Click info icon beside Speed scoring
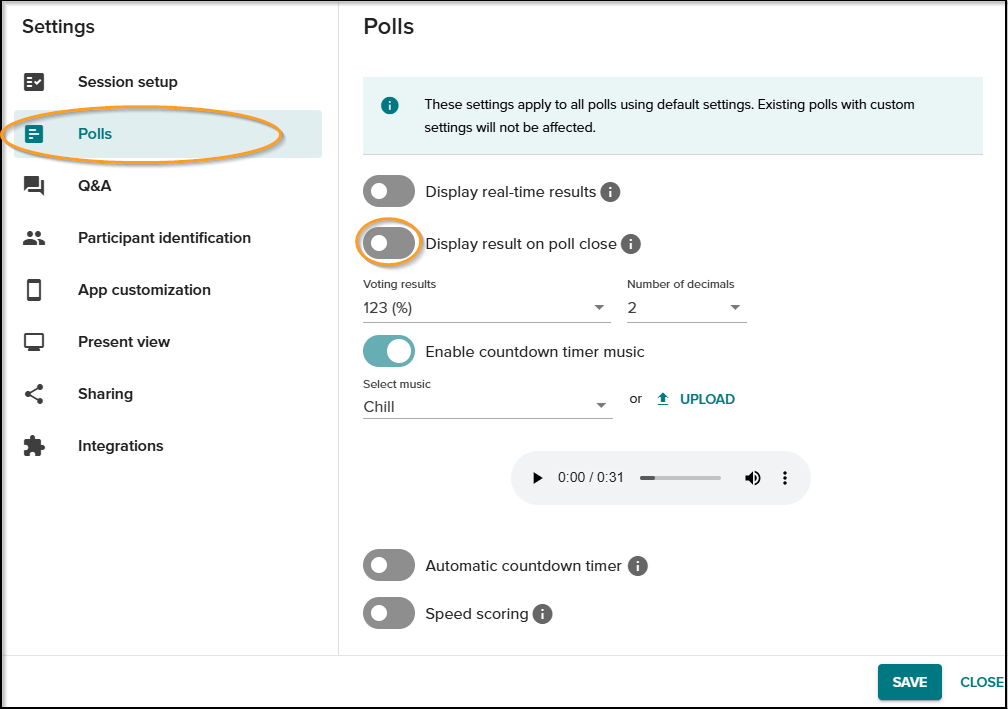Screen dimensions: 1008x709 (542, 614)
